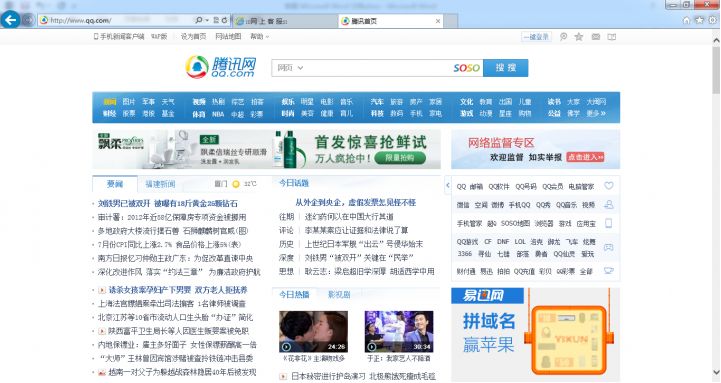Viewport: 721px width, 383px height.
Task: Click the gamepad icon in QQ游戏 row
Action: click(x=608, y=247)
